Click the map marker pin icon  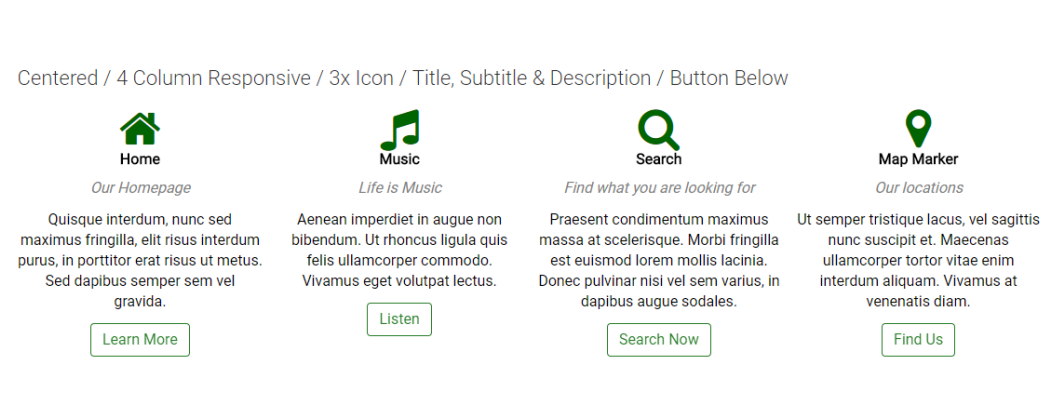[x=918, y=129]
